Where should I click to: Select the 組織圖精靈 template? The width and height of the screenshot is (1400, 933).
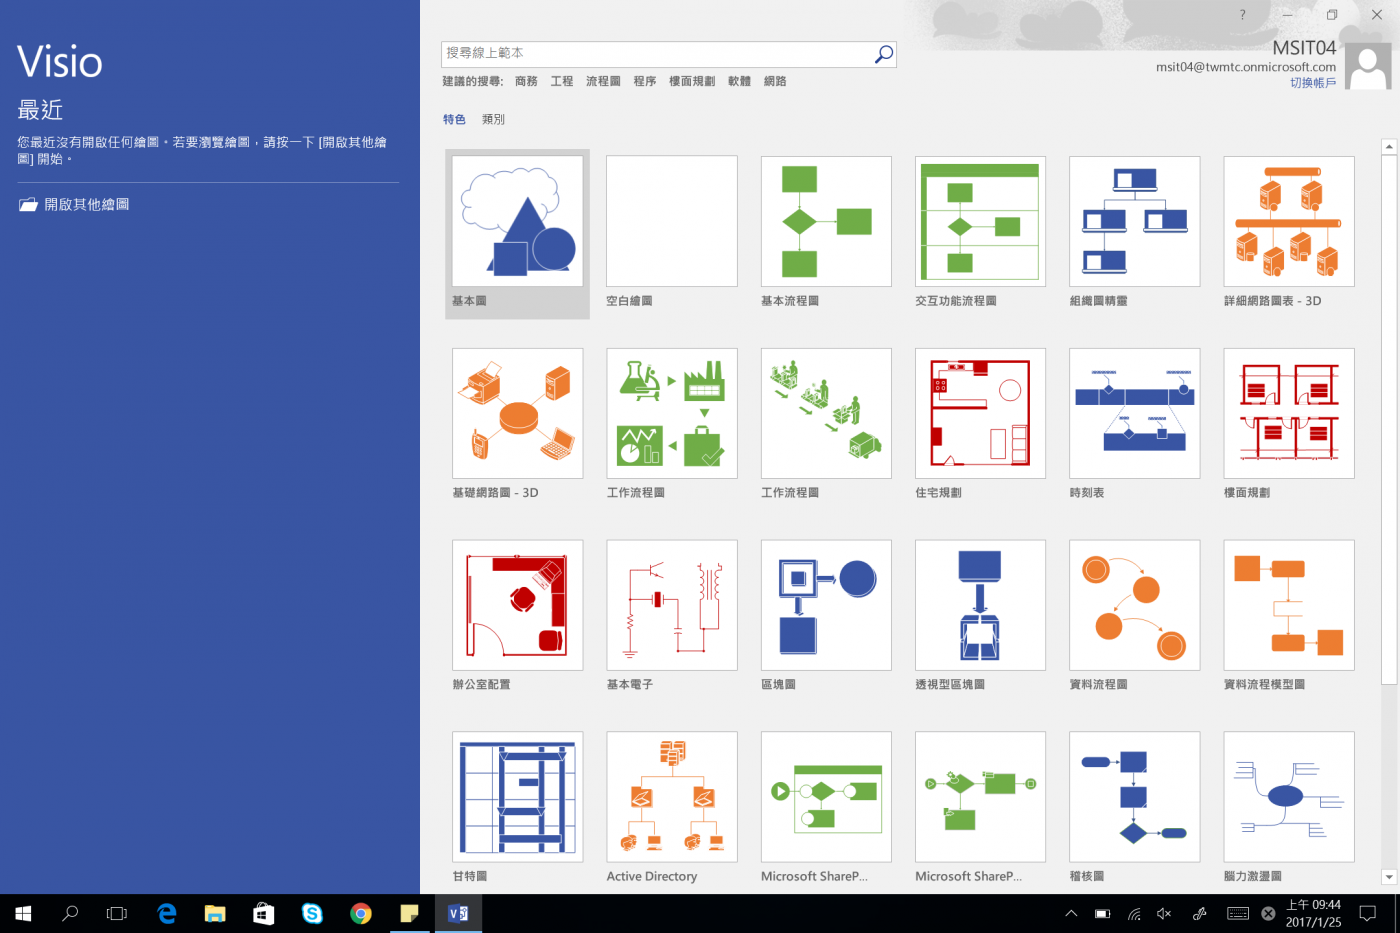tap(1134, 221)
